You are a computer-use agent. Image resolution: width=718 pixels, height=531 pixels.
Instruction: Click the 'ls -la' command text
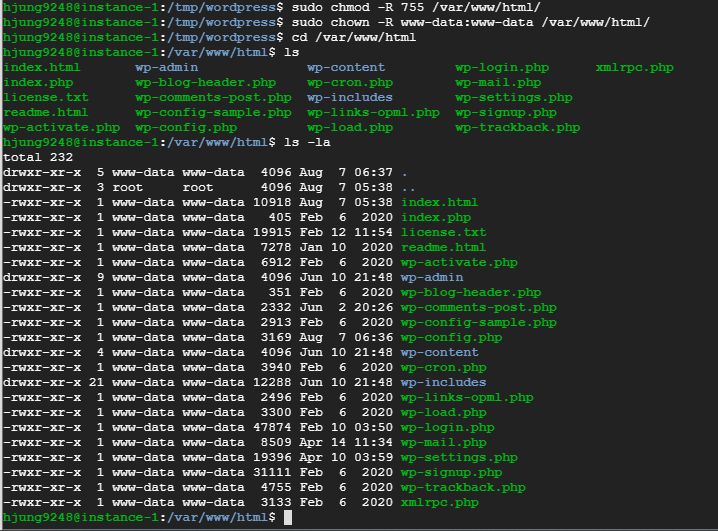(307, 142)
